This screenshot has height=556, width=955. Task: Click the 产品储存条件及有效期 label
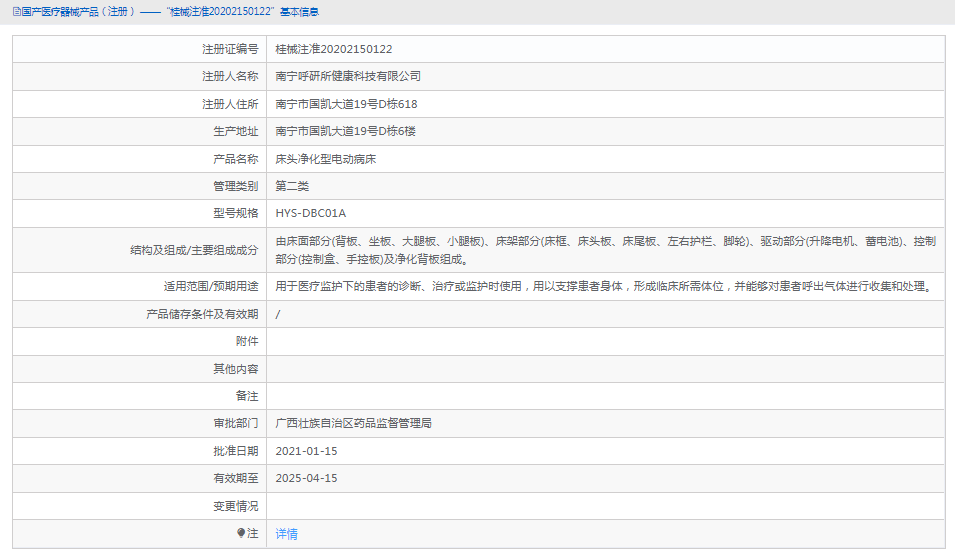202,314
